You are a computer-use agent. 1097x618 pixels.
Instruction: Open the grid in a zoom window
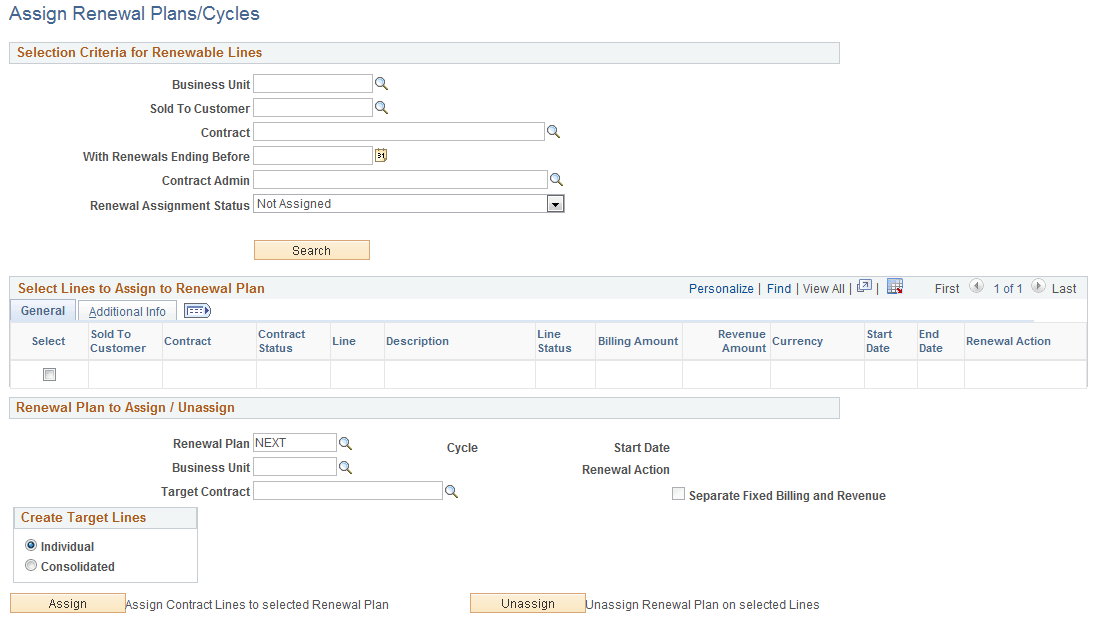coord(862,287)
